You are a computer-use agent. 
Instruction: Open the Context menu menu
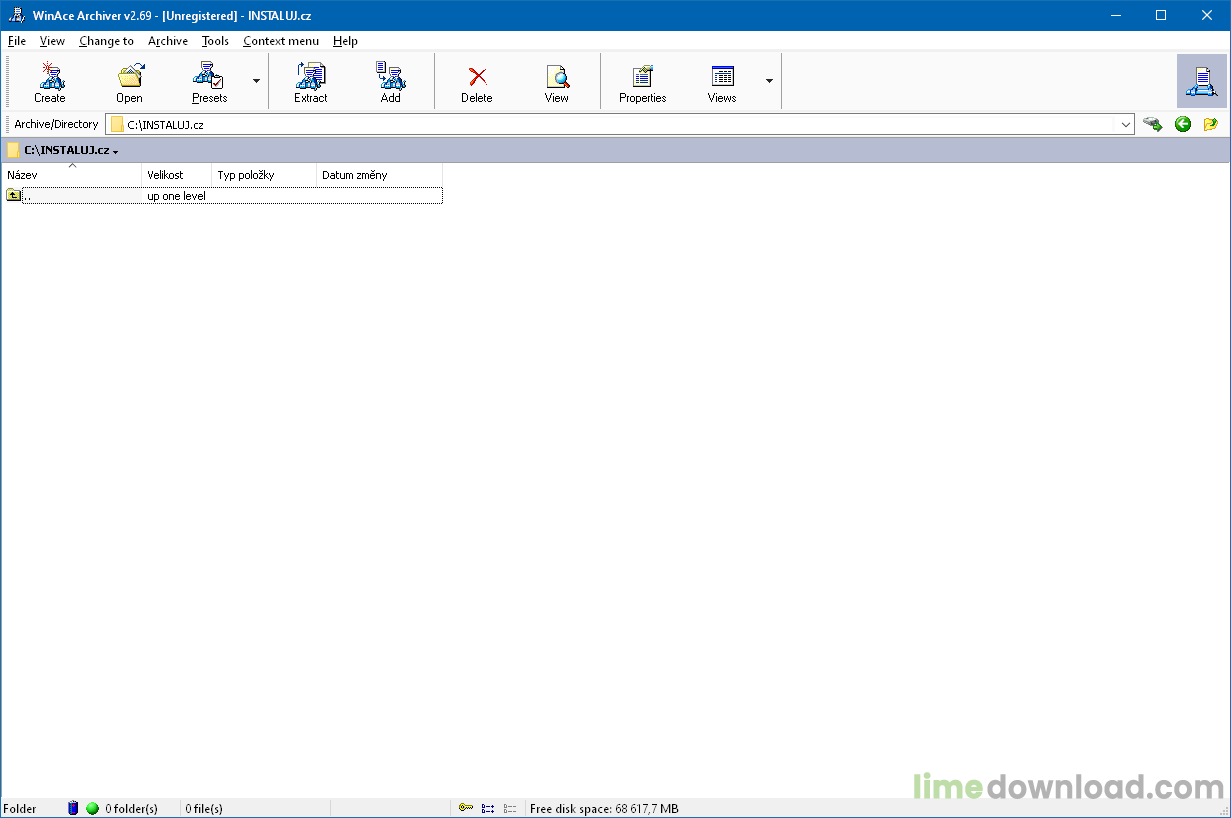pyautogui.click(x=281, y=41)
